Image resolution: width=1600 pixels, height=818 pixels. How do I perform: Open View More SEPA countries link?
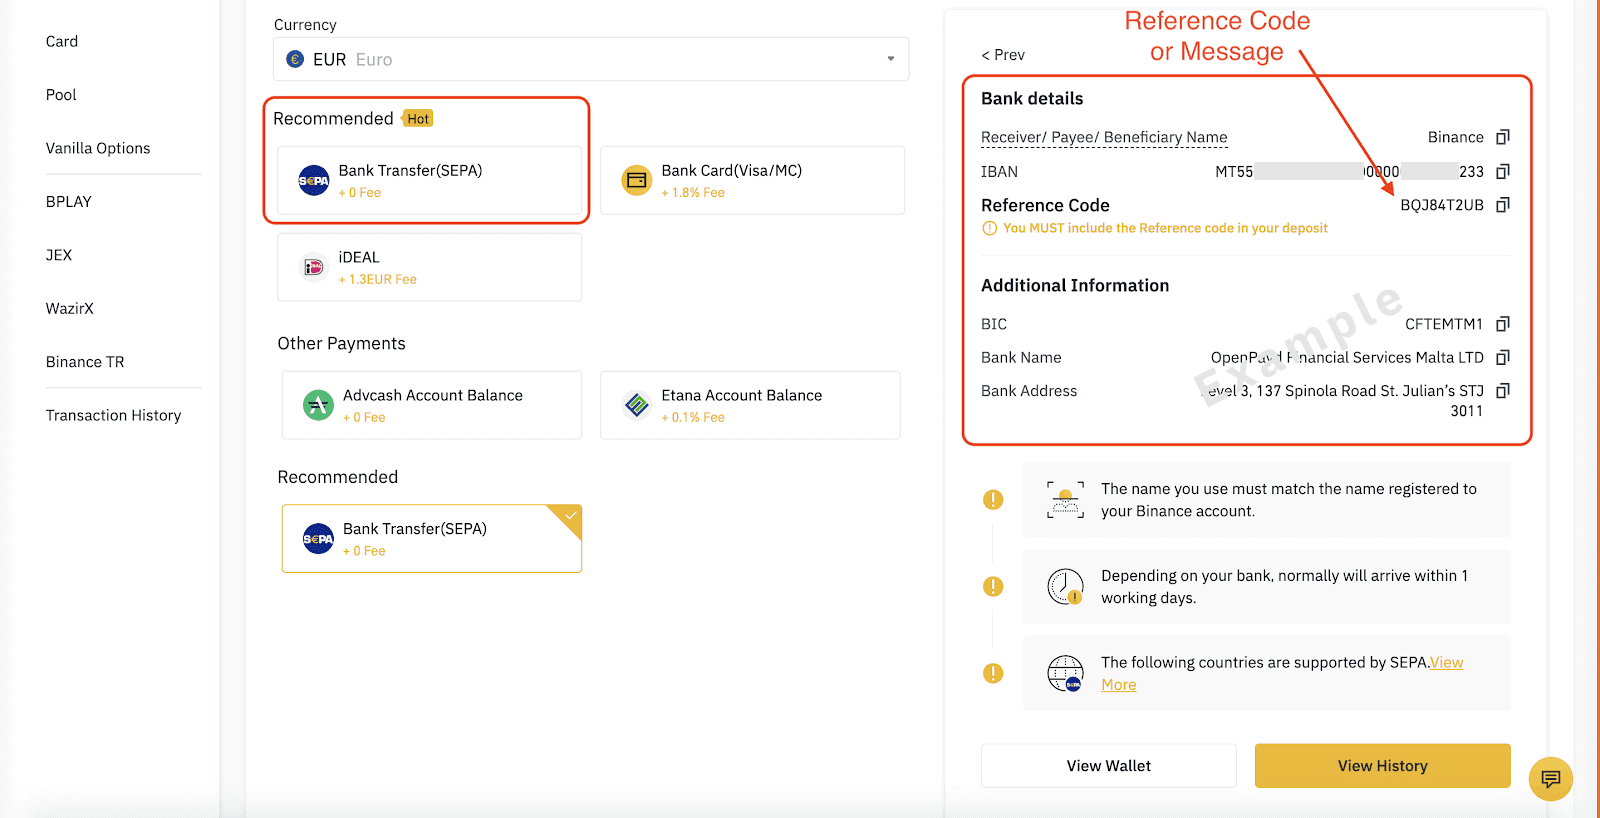[x=1446, y=663]
